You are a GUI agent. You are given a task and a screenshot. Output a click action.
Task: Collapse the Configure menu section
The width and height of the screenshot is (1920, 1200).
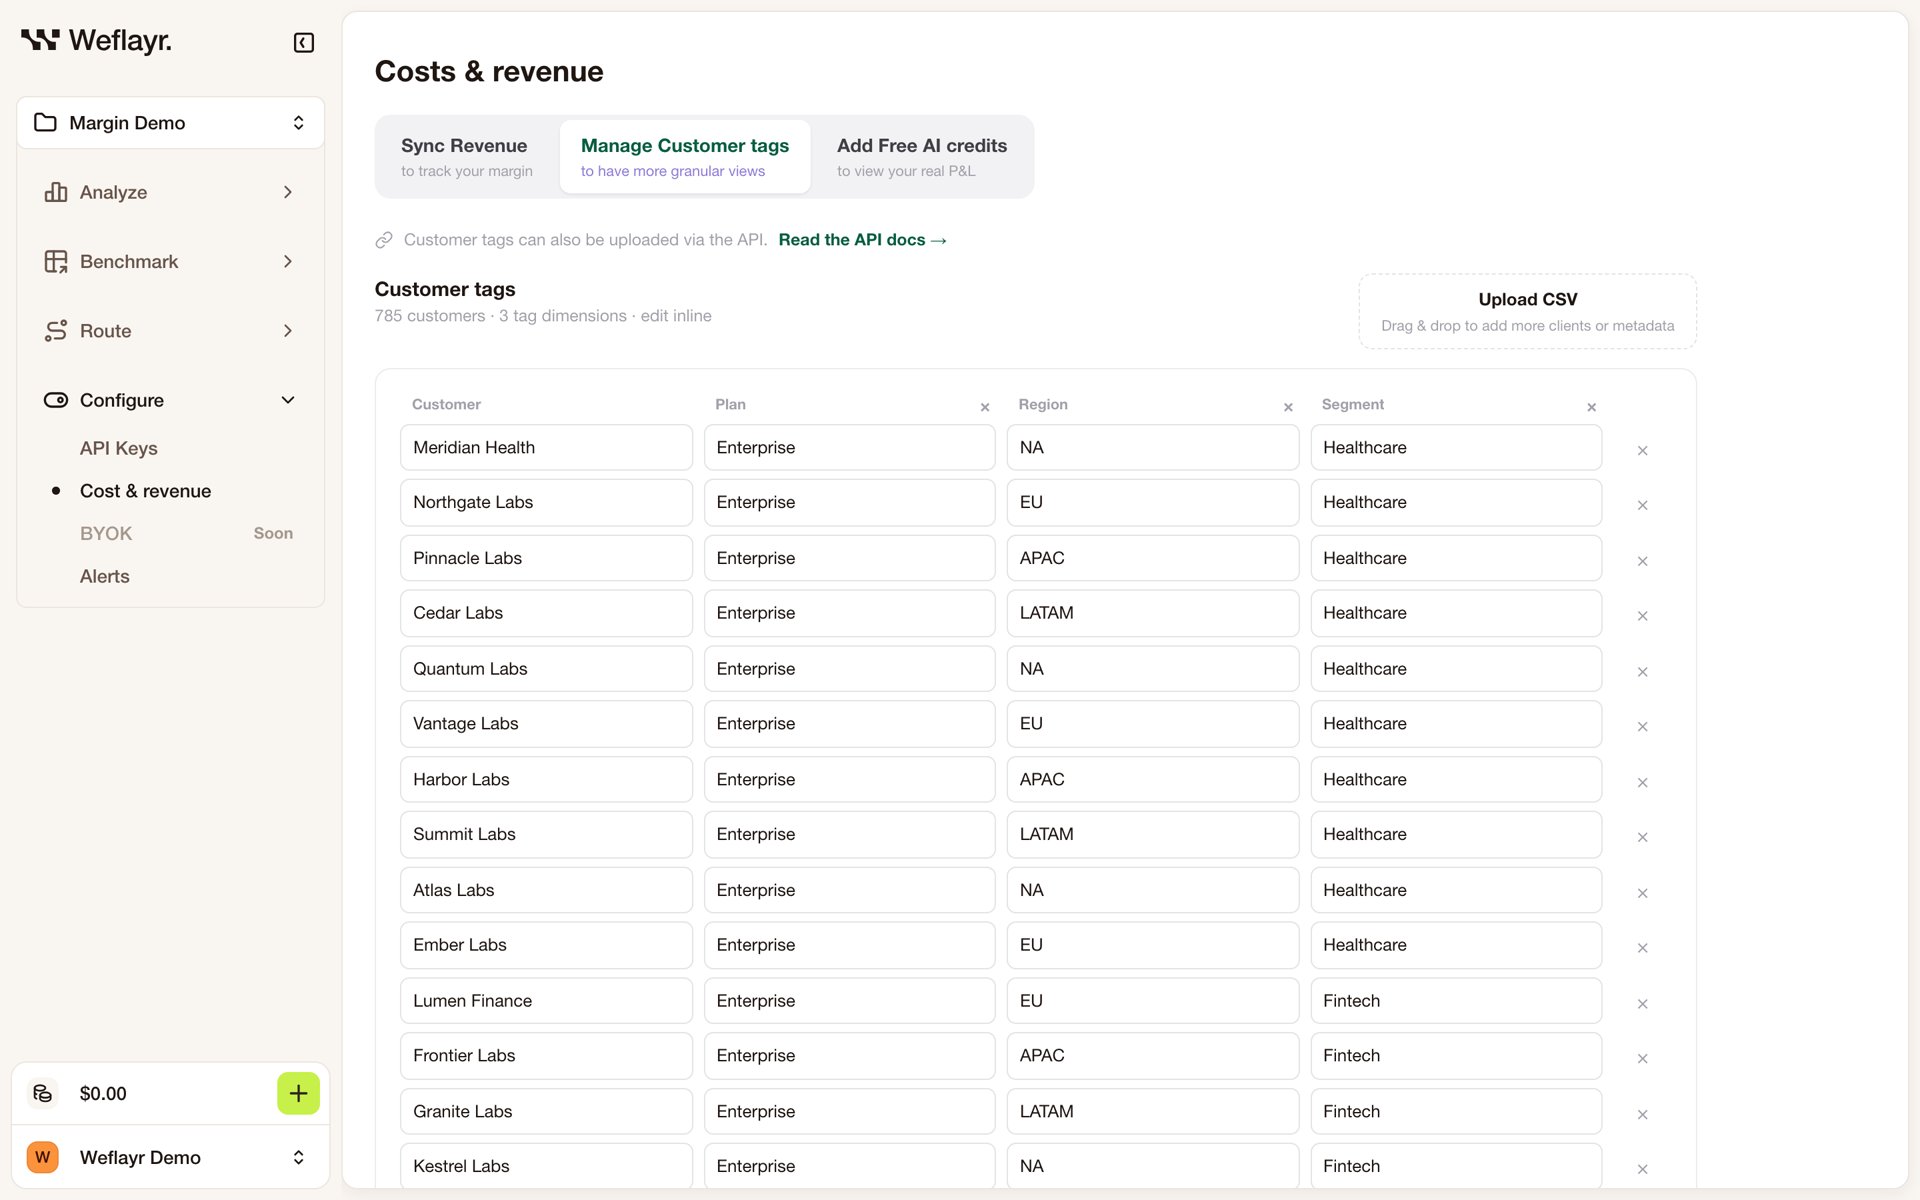pyautogui.click(x=170, y=400)
